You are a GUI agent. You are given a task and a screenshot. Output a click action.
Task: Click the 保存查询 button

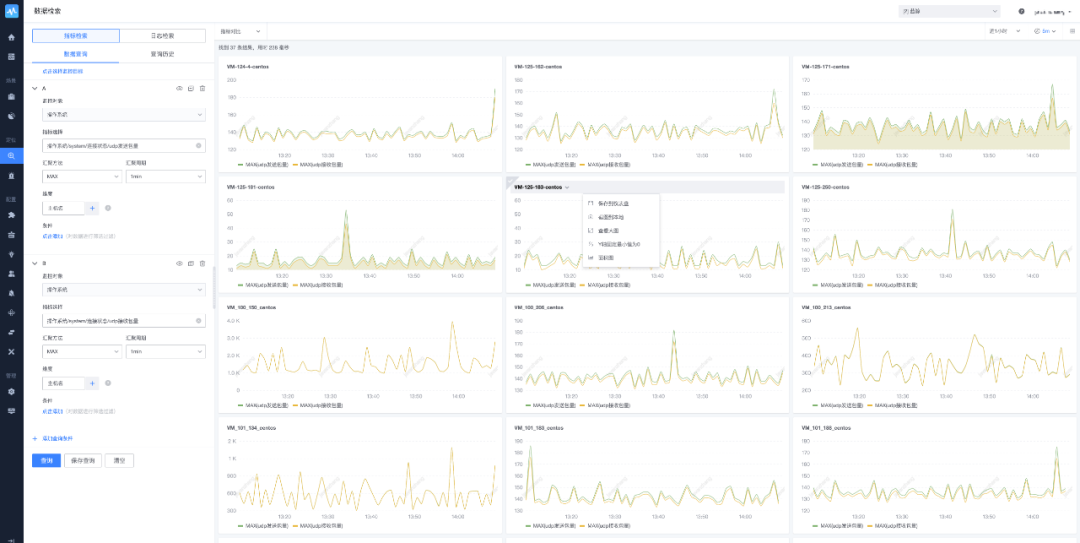[83, 460]
